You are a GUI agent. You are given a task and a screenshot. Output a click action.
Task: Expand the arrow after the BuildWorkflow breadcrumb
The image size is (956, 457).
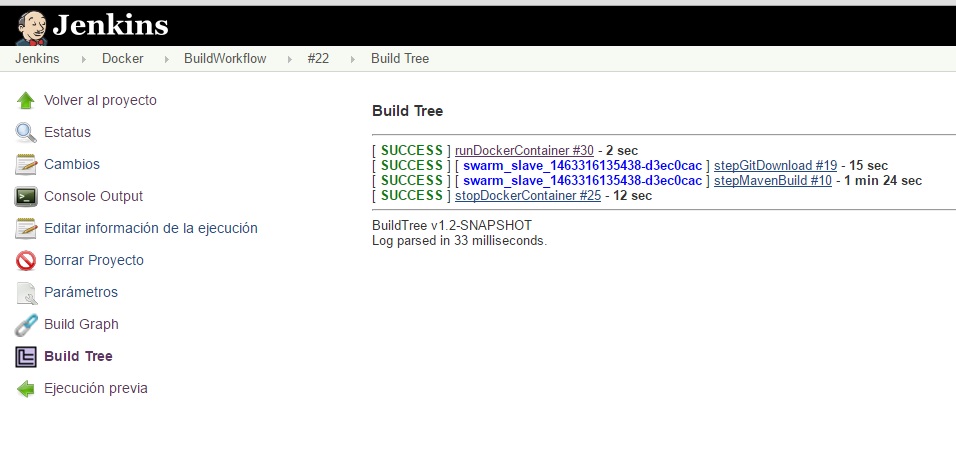click(289, 59)
